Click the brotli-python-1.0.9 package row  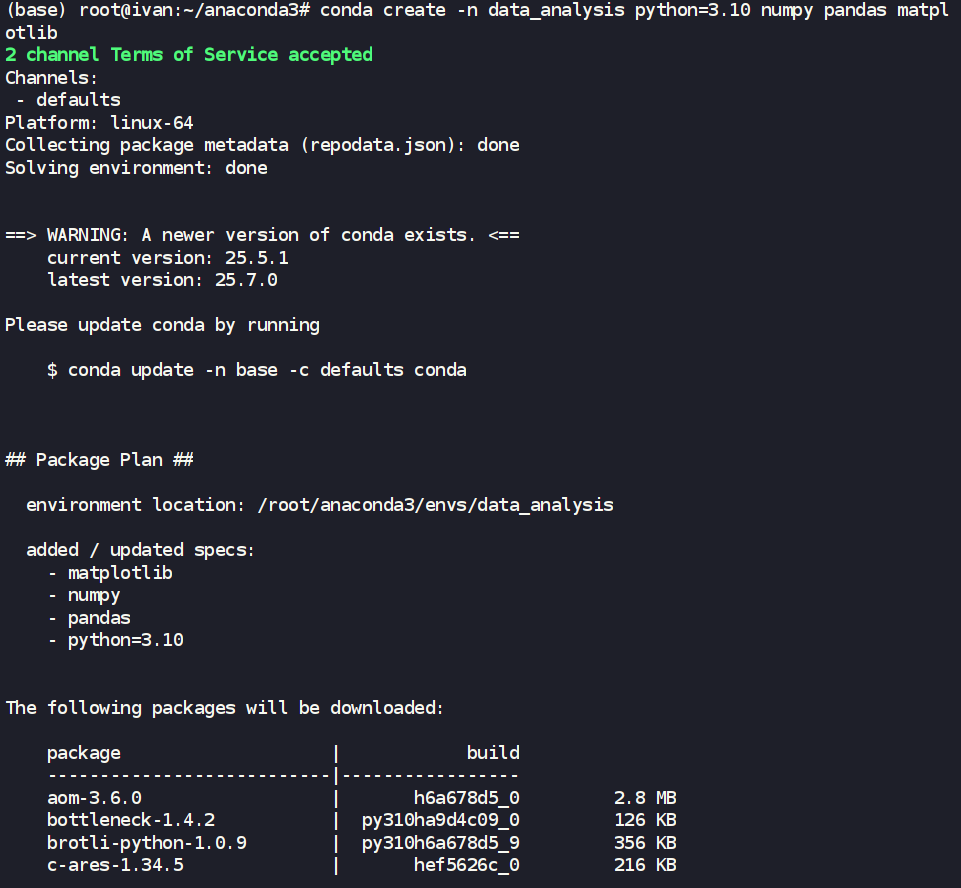pos(146,843)
